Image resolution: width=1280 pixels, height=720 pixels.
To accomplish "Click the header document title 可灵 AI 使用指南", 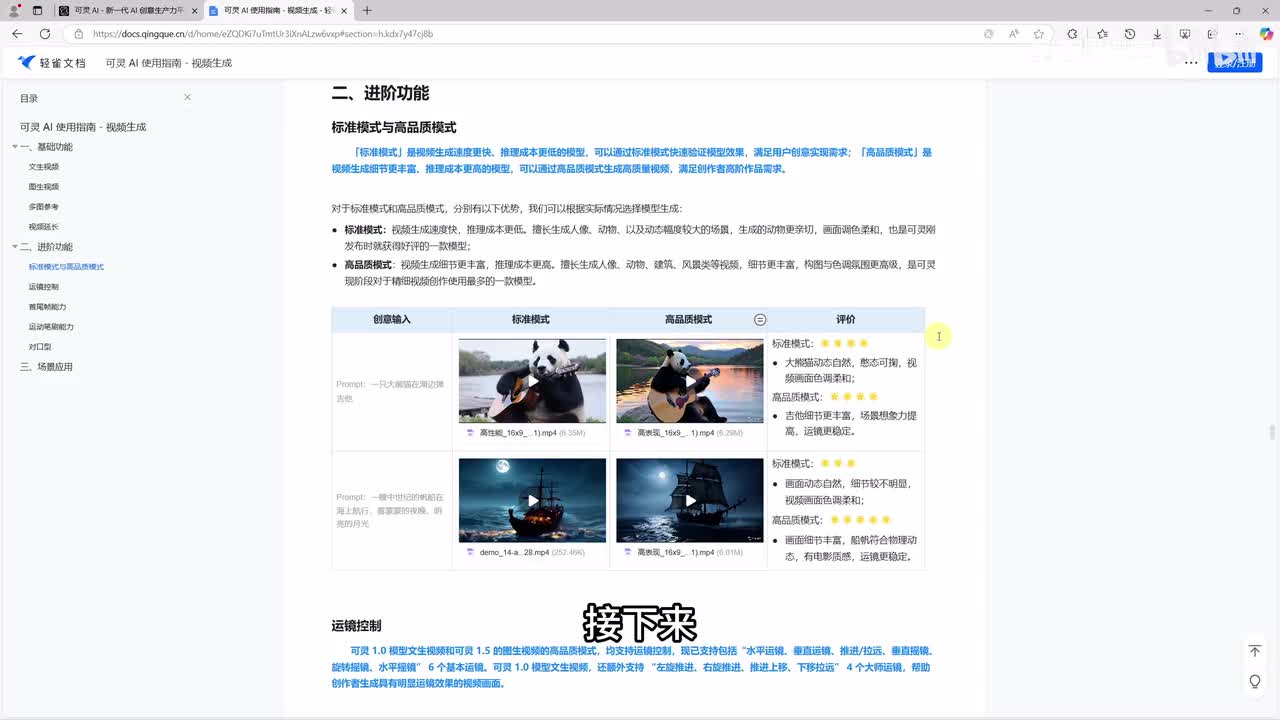I will click(x=169, y=62).
